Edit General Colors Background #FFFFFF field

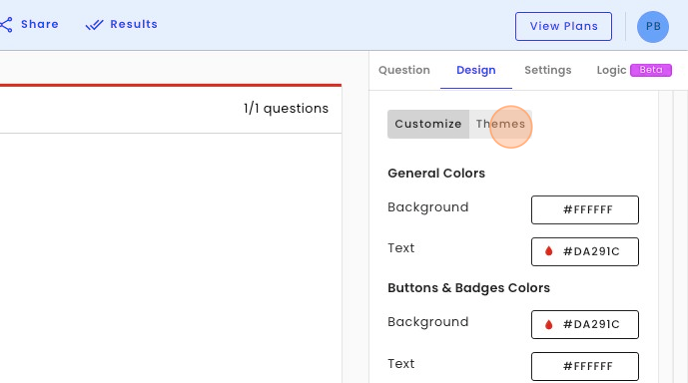[585, 210]
